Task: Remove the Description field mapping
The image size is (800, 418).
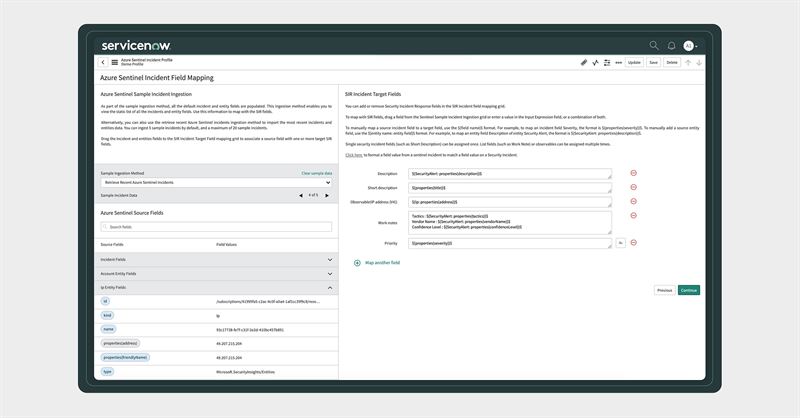Action: click(634, 172)
